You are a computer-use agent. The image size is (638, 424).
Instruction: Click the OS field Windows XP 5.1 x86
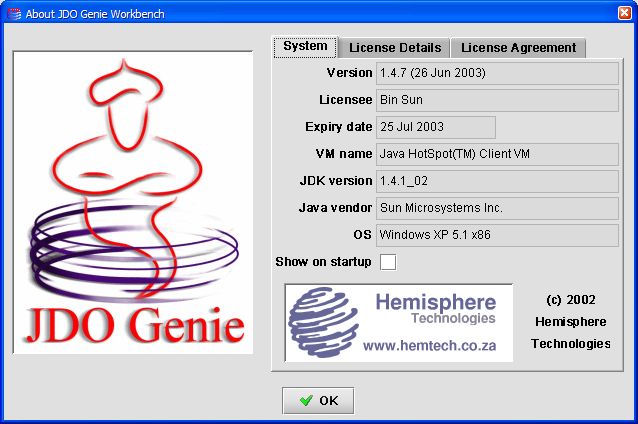coord(497,235)
